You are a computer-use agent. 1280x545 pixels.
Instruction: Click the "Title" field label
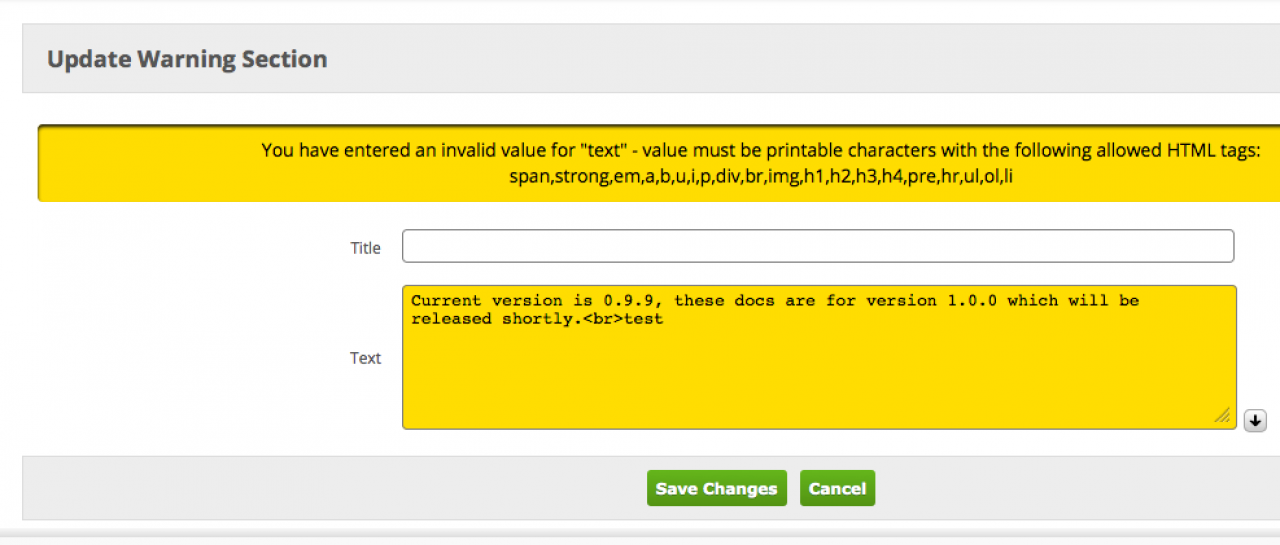click(365, 248)
